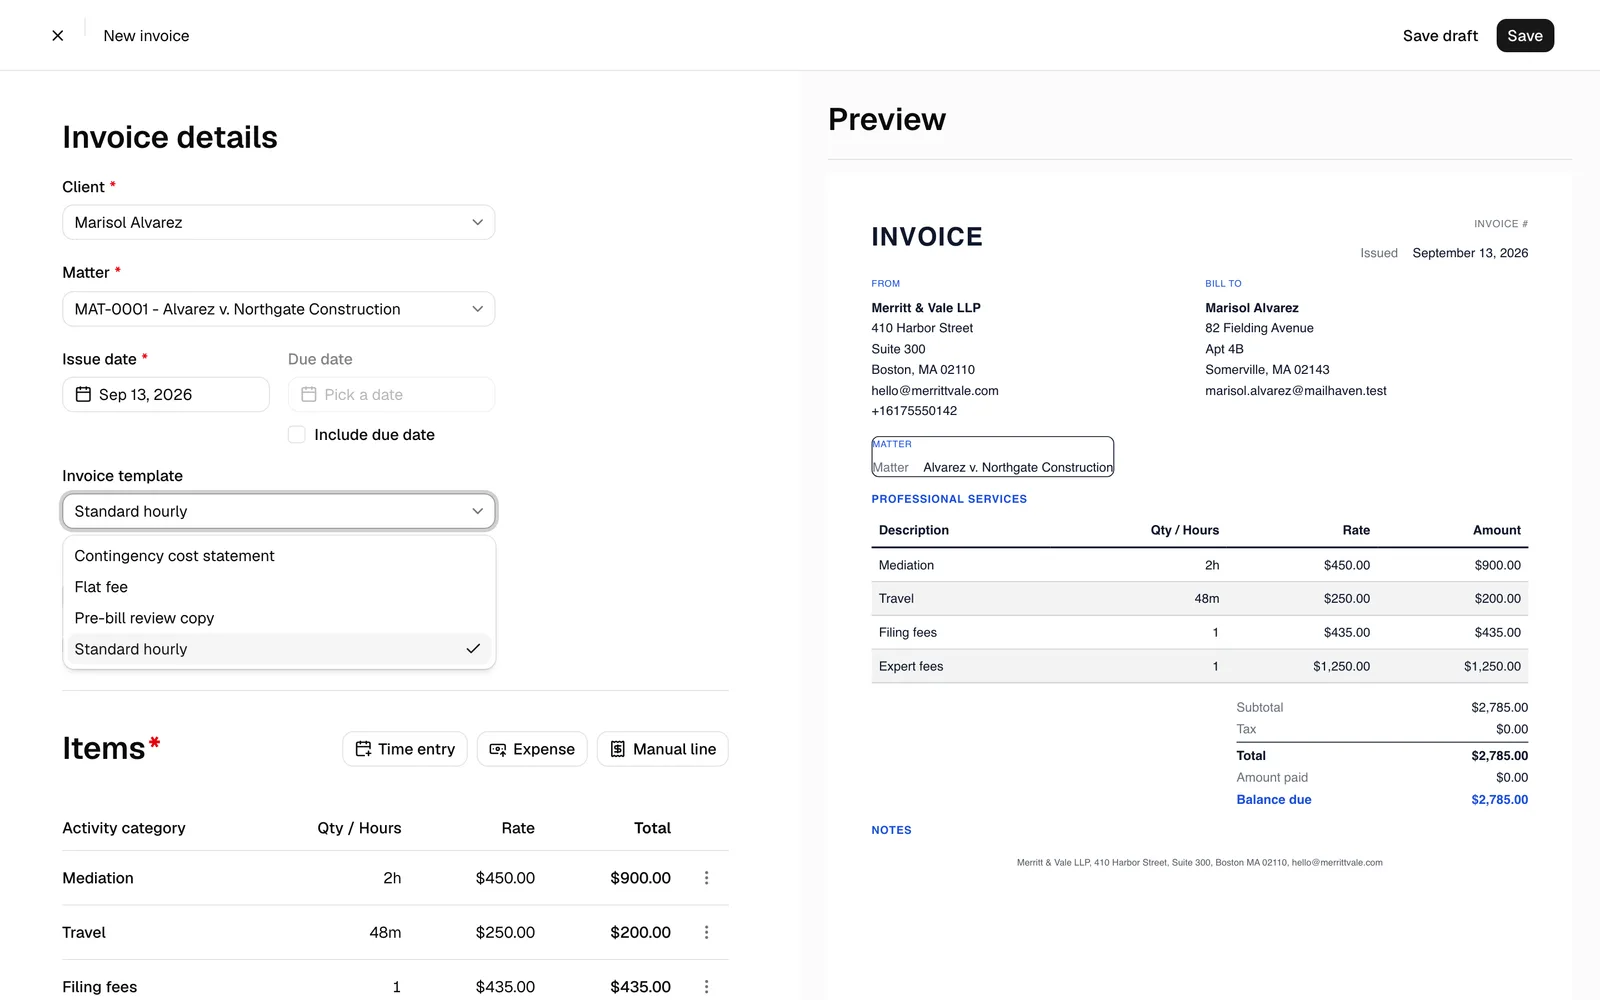Click the Due date Pick a date field
Viewport: 1600px width, 1000px height.
point(392,395)
